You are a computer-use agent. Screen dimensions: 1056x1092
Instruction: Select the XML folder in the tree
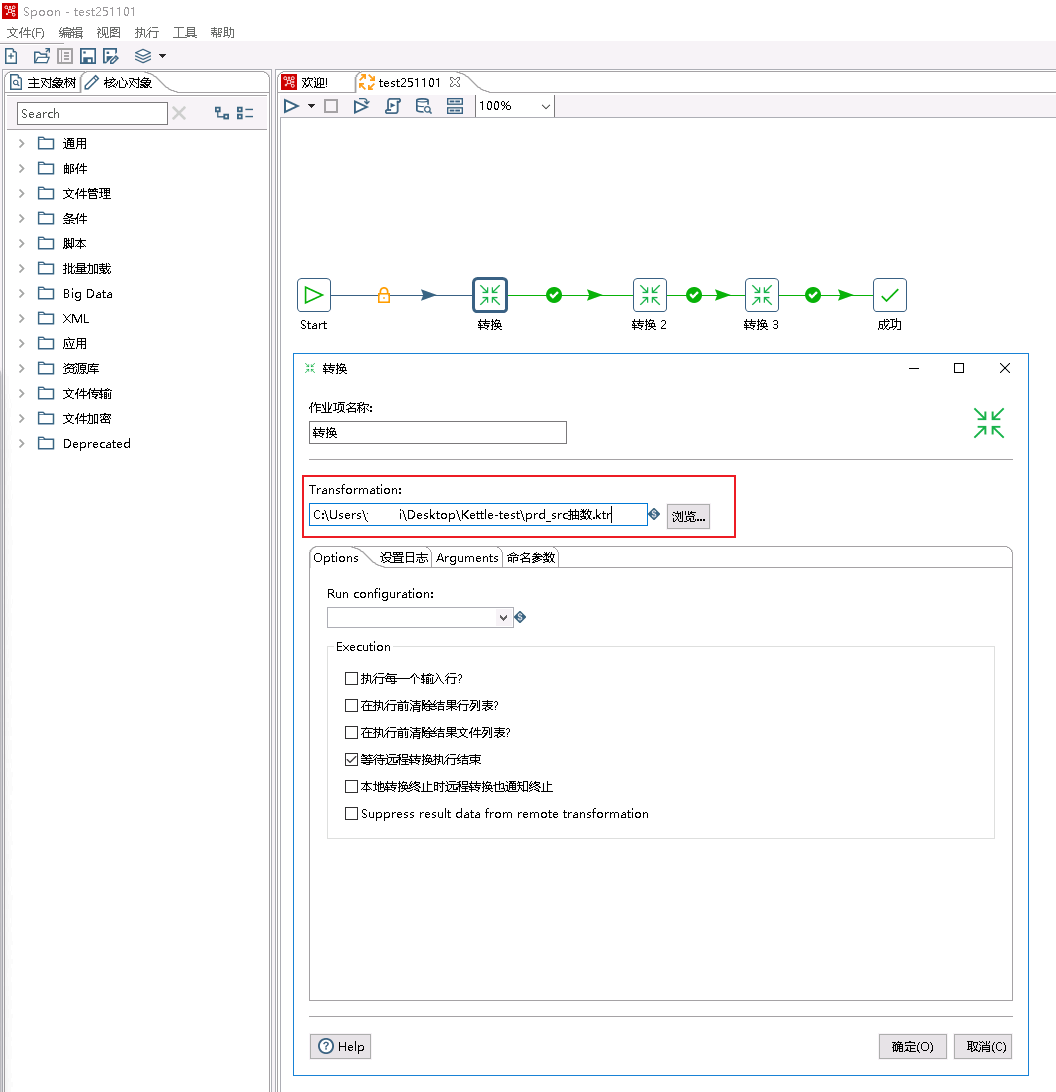pyautogui.click(x=75, y=318)
